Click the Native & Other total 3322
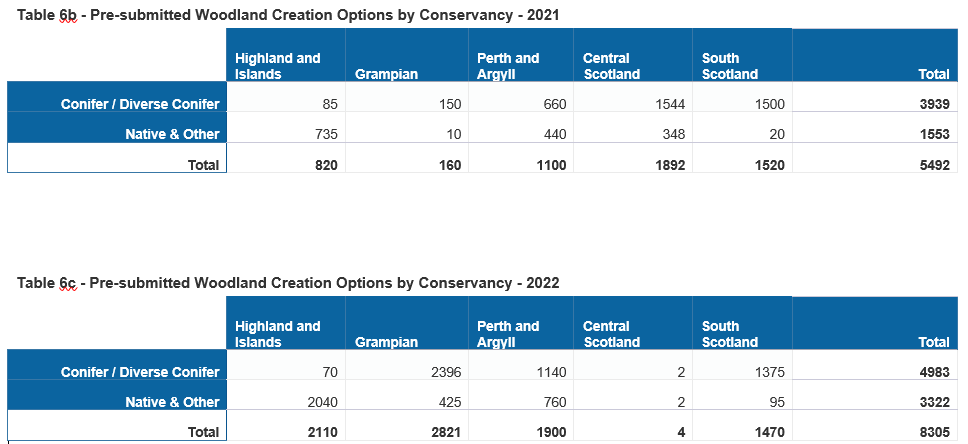The image size is (968, 444). coord(933,402)
